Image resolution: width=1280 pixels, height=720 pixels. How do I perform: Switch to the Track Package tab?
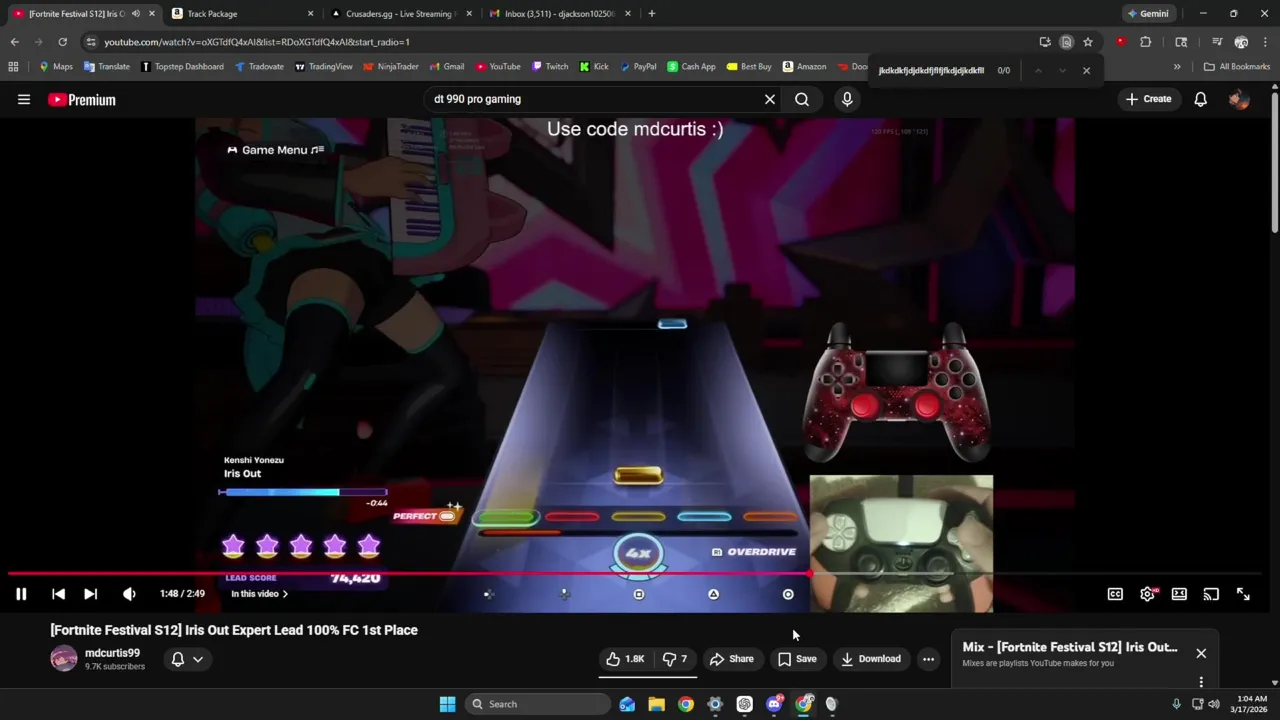243,14
